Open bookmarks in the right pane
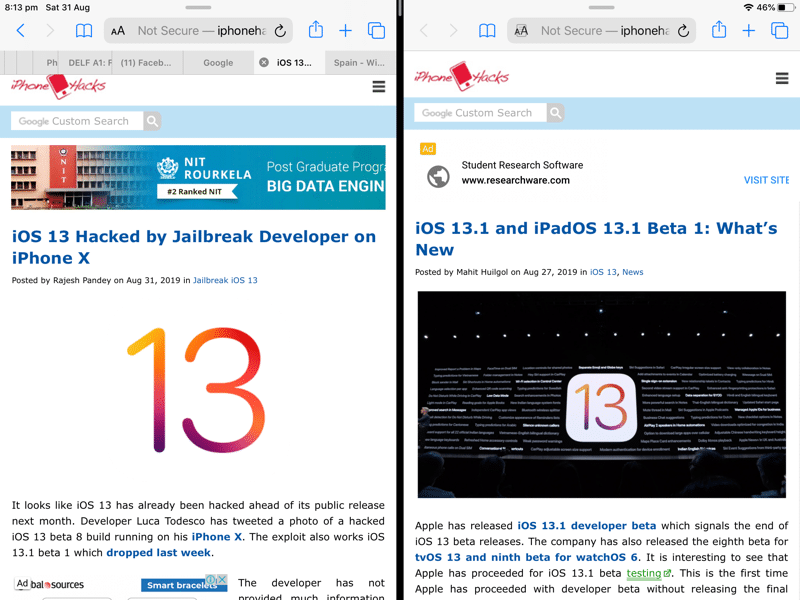 pyautogui.click(x=487, y=31)
